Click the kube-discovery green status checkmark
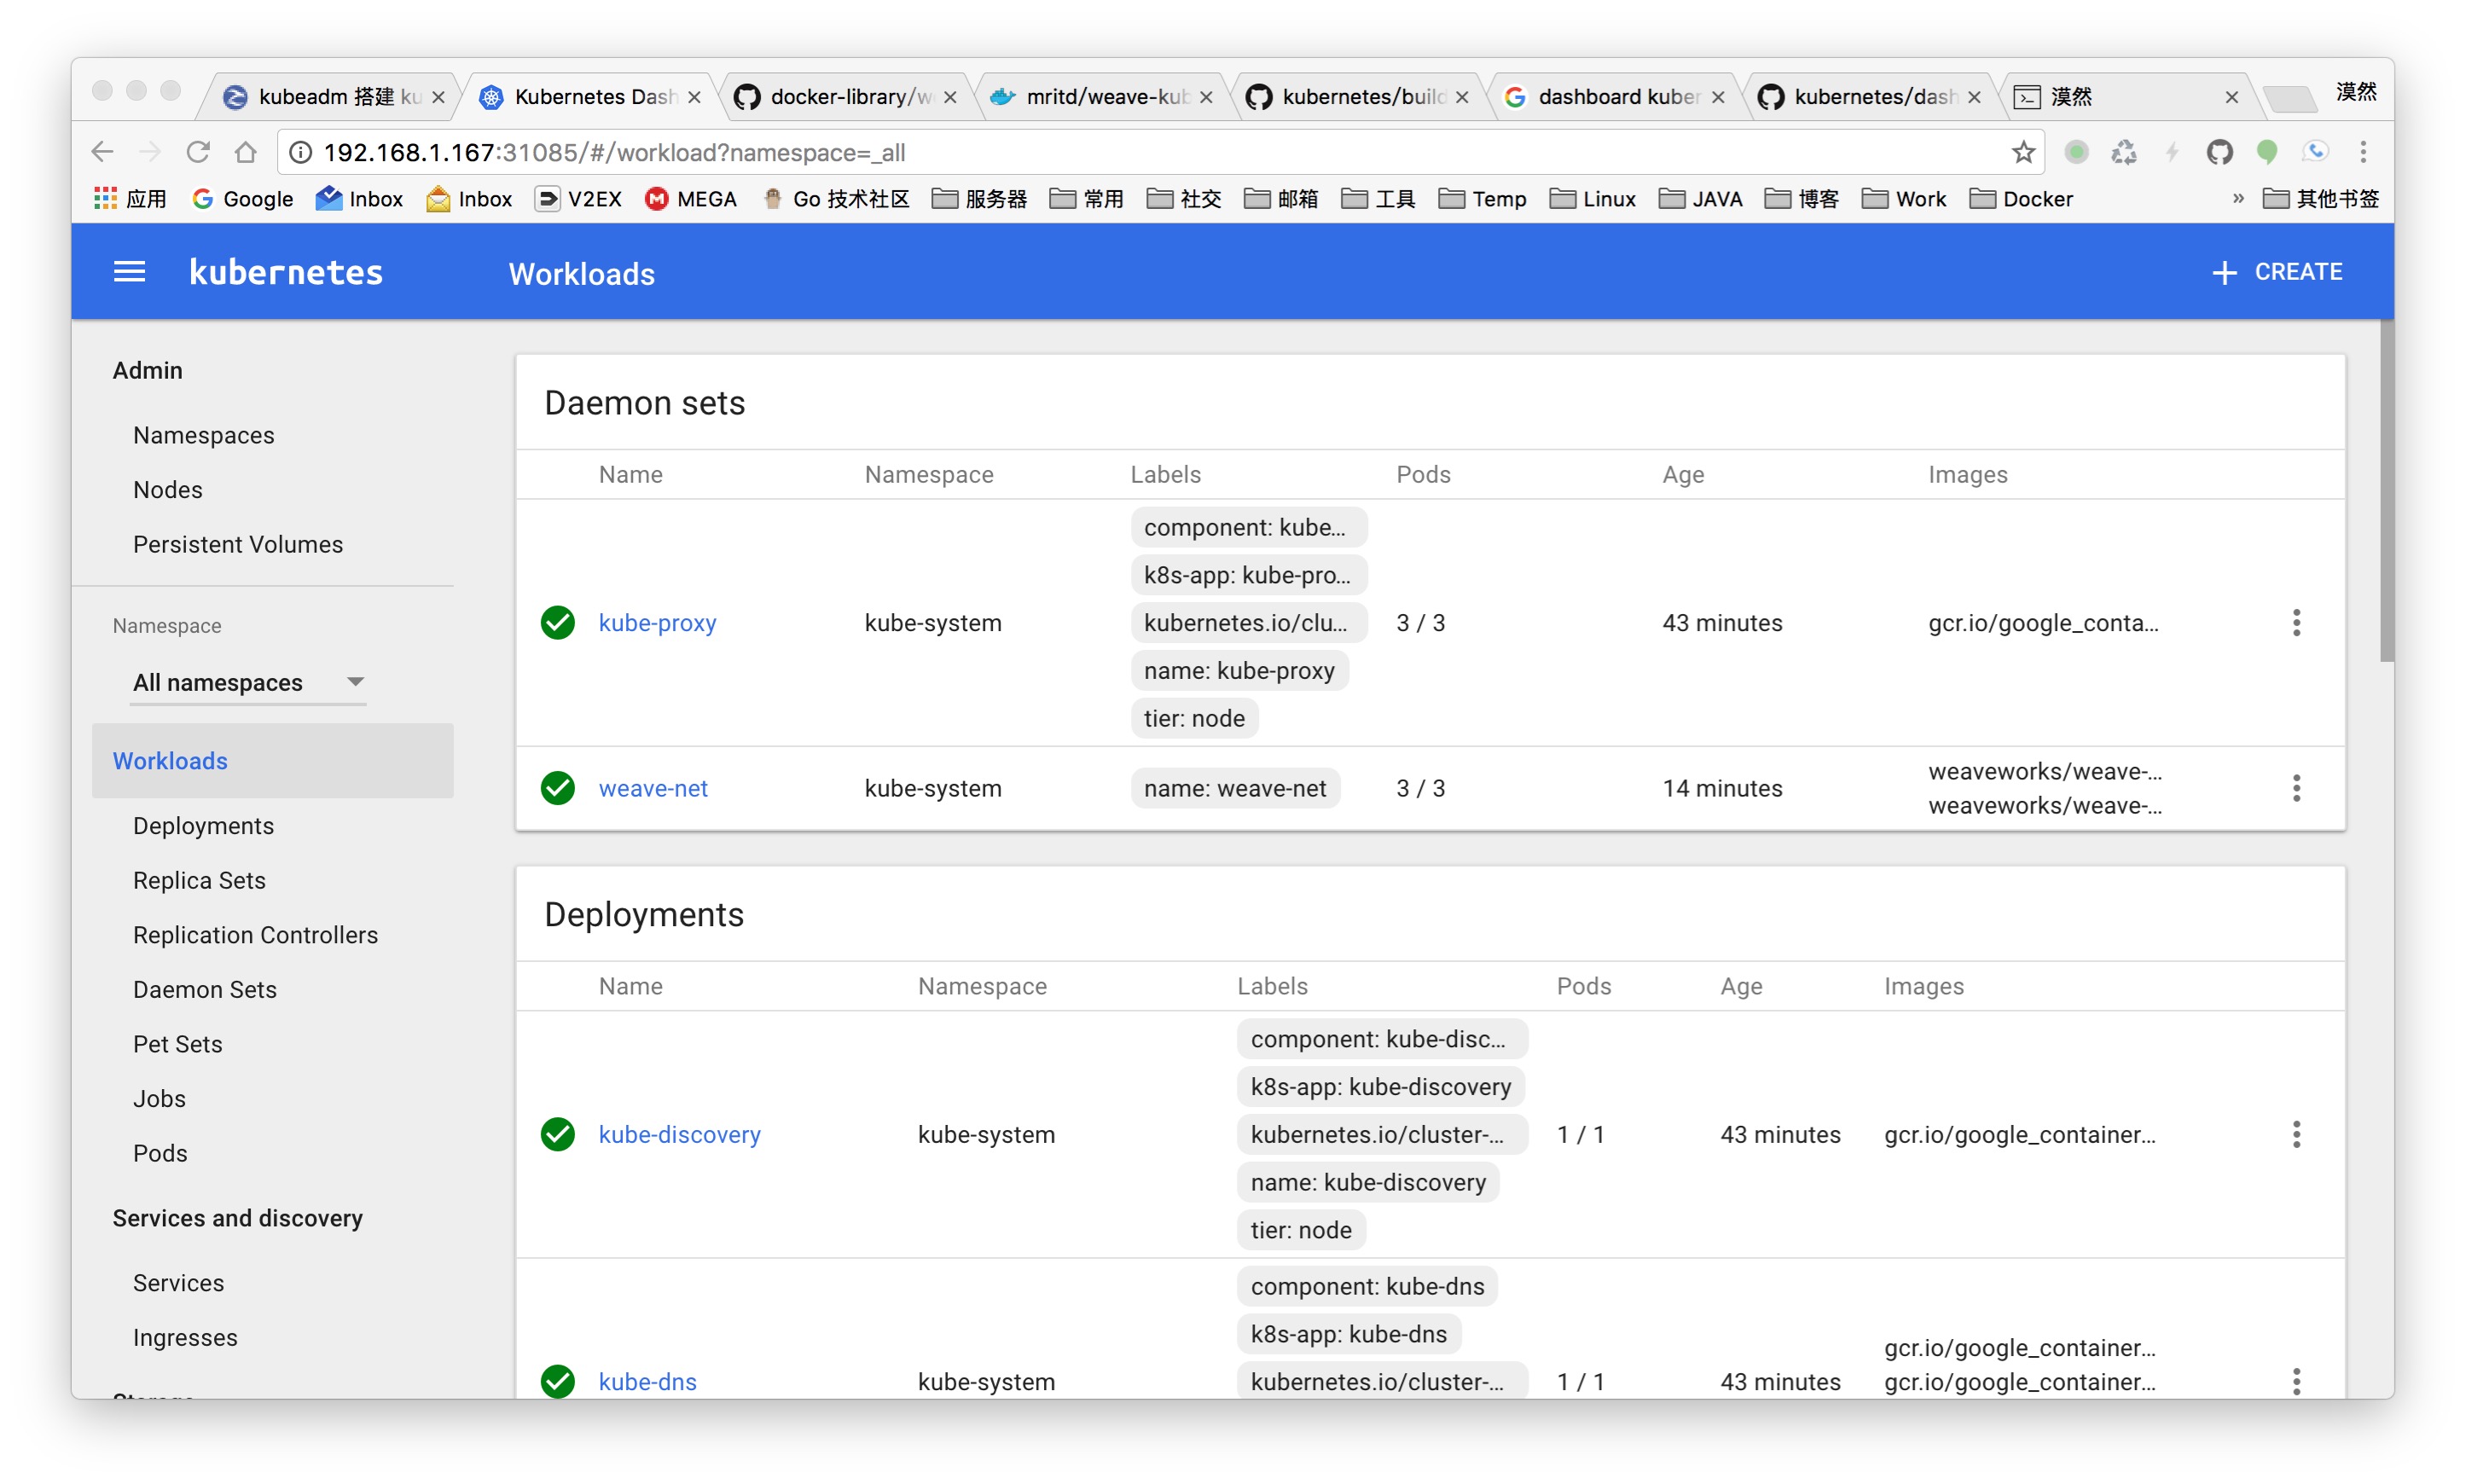 pos(558,1134)
